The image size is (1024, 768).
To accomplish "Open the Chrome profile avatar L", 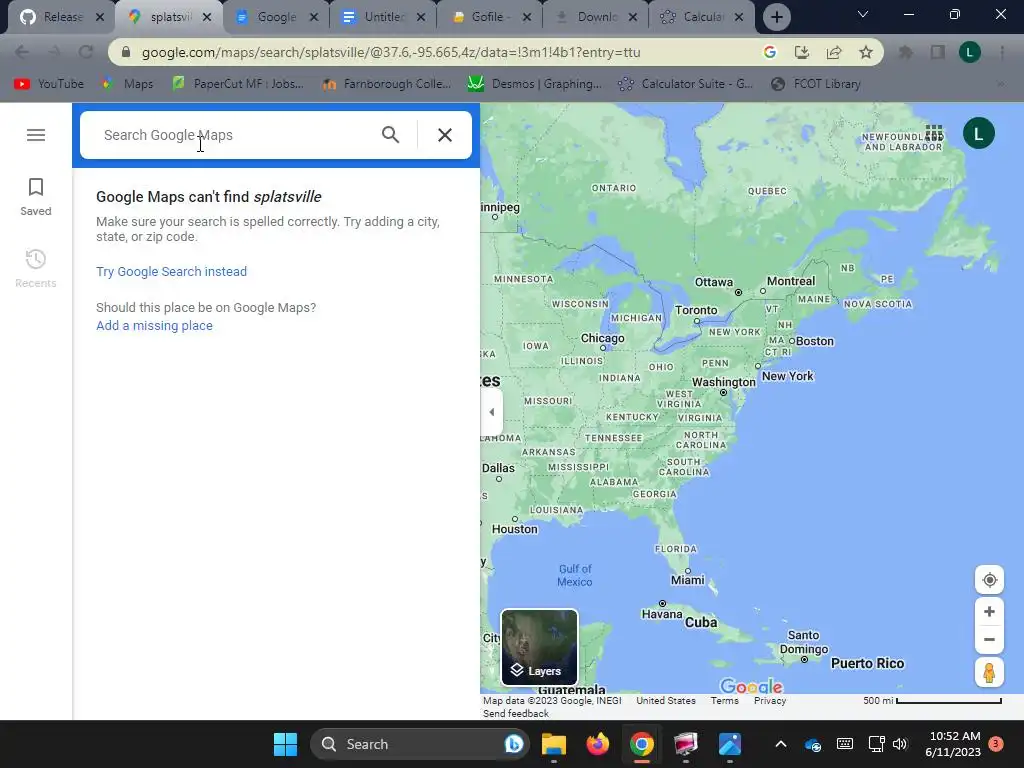I will click(x=970, y=52).
